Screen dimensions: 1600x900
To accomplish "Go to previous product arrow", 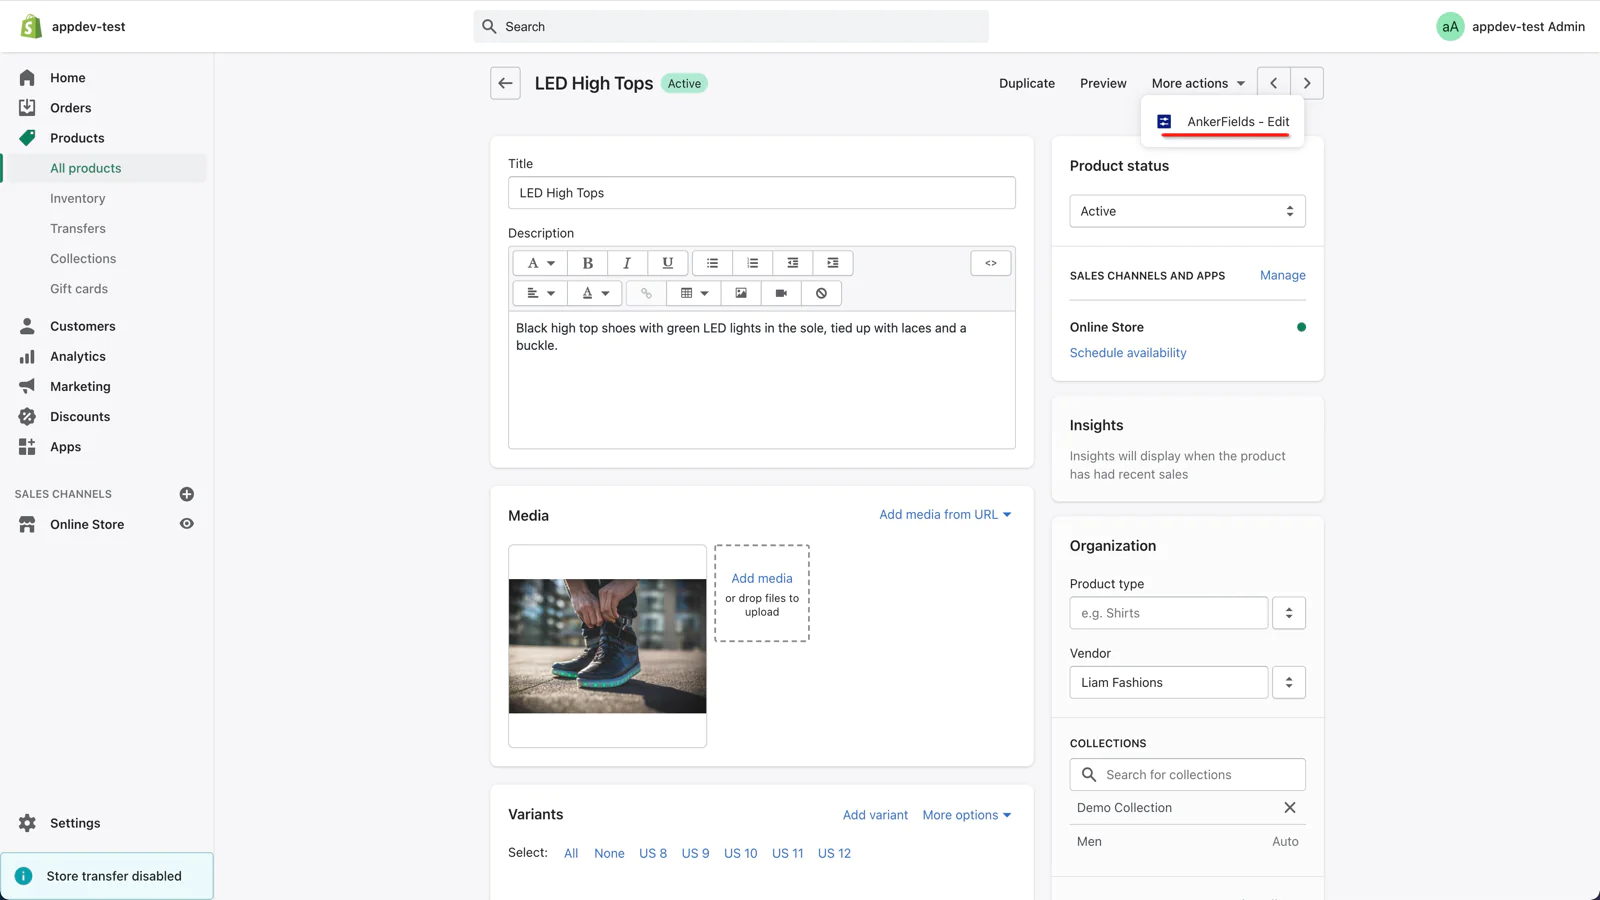I will click(1273, 83).
